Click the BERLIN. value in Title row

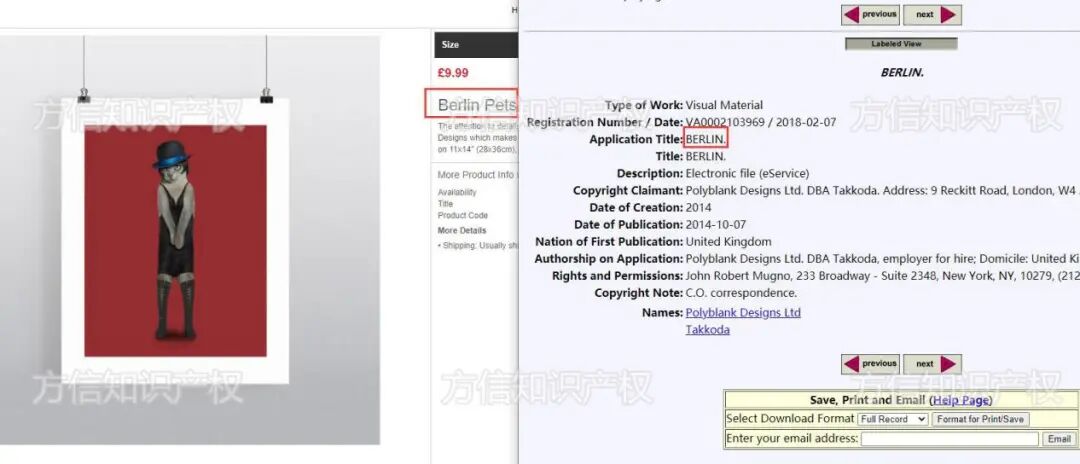(705, 156)
